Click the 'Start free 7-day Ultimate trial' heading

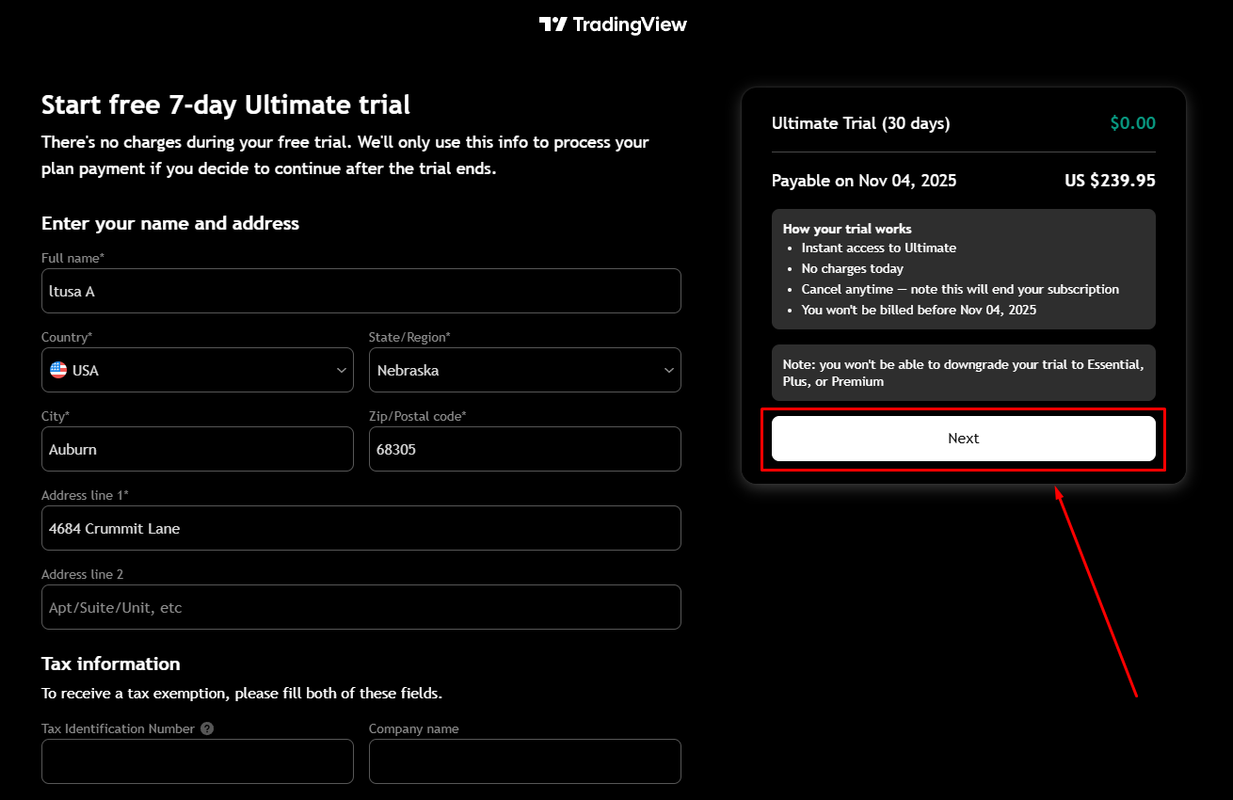[x=226, y=104]
